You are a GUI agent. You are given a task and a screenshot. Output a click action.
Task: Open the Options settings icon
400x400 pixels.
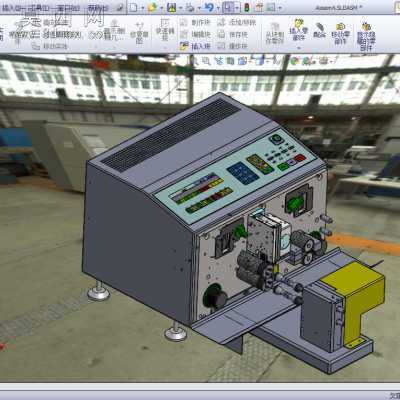pyautogui.click(x=272, y=7)
